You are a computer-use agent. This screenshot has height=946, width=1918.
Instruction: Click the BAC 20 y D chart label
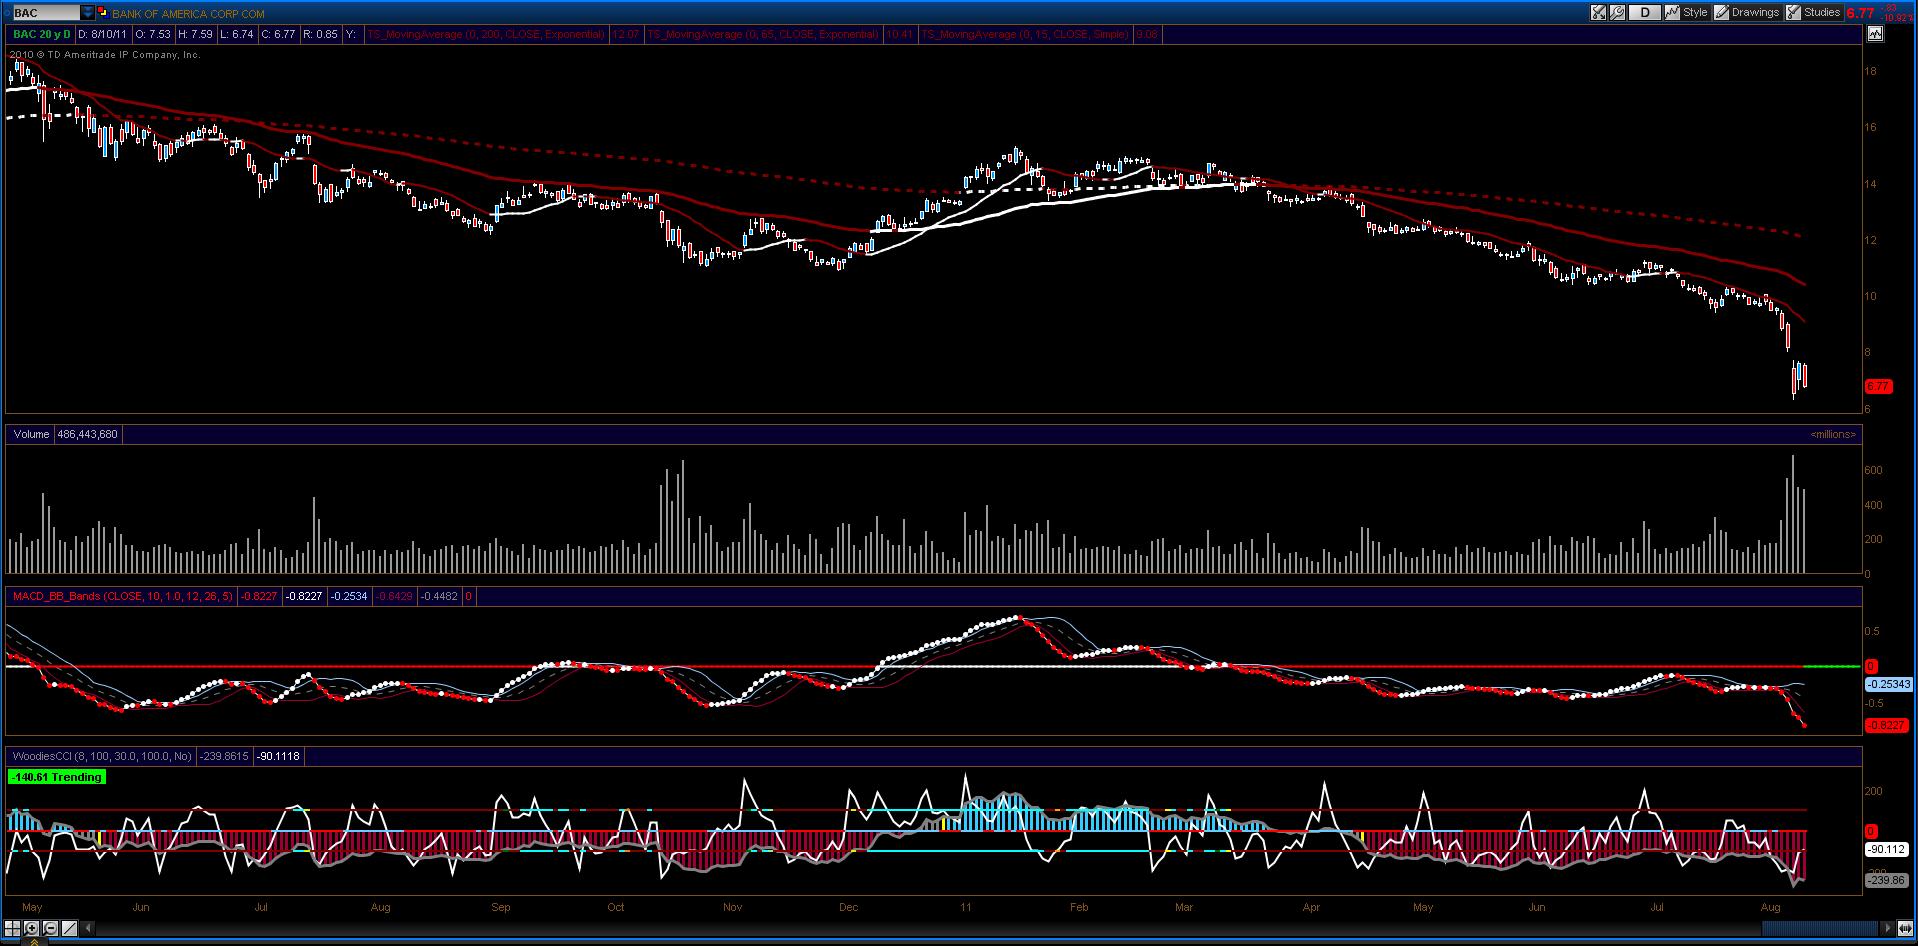pyautogui.click(x=42, y=34)
